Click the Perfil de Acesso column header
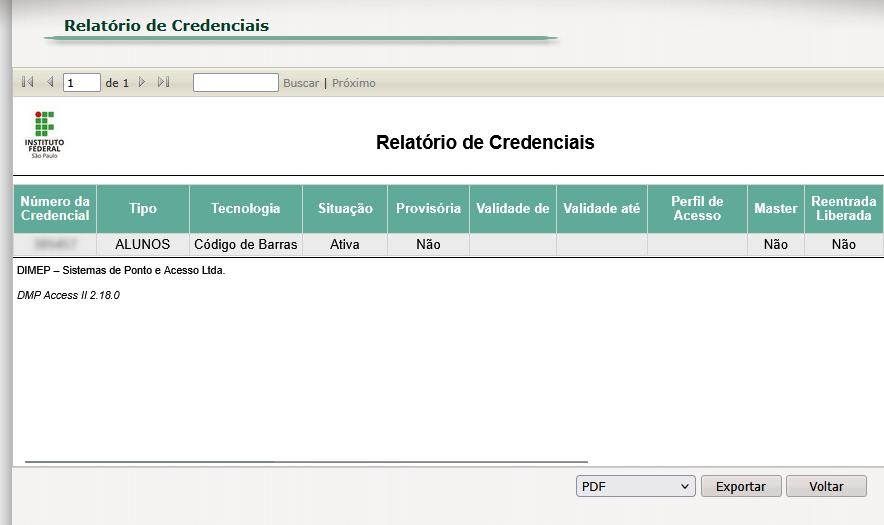This screenshot has height=525, width=884. coord(697,209)
